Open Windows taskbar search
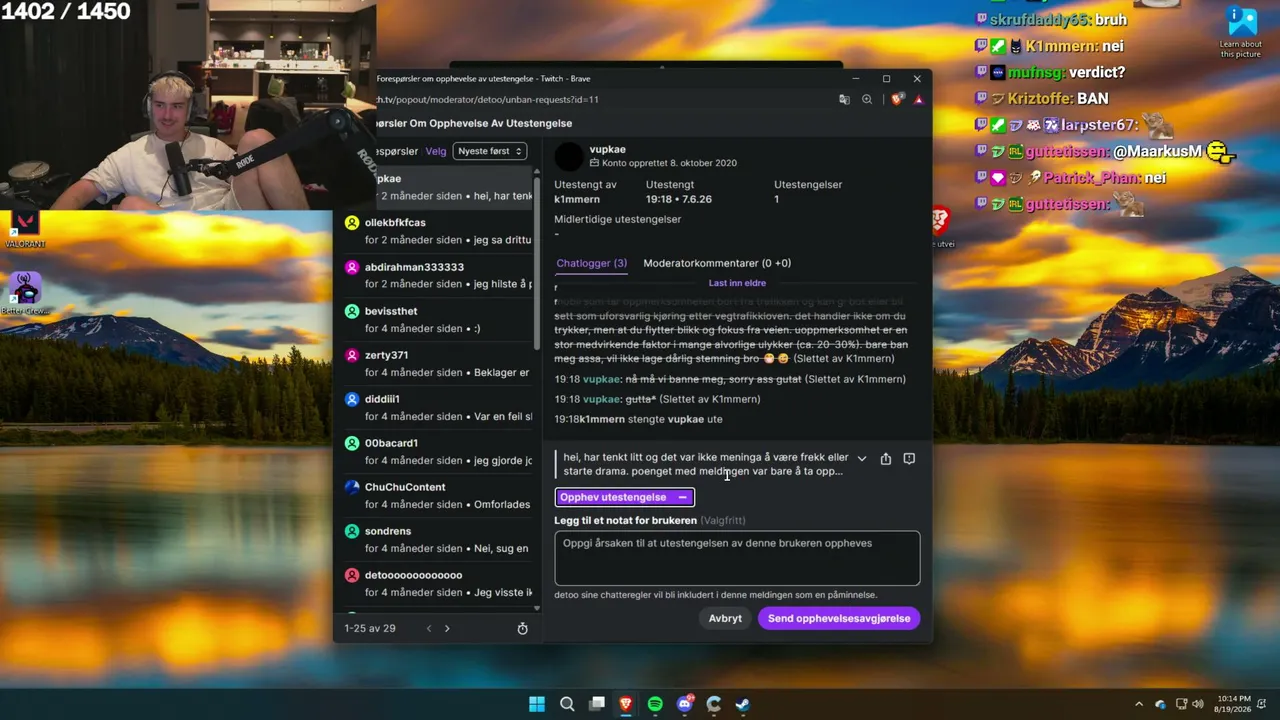Viewport: 1280px width, 720px height. click(x=567, y=704)
